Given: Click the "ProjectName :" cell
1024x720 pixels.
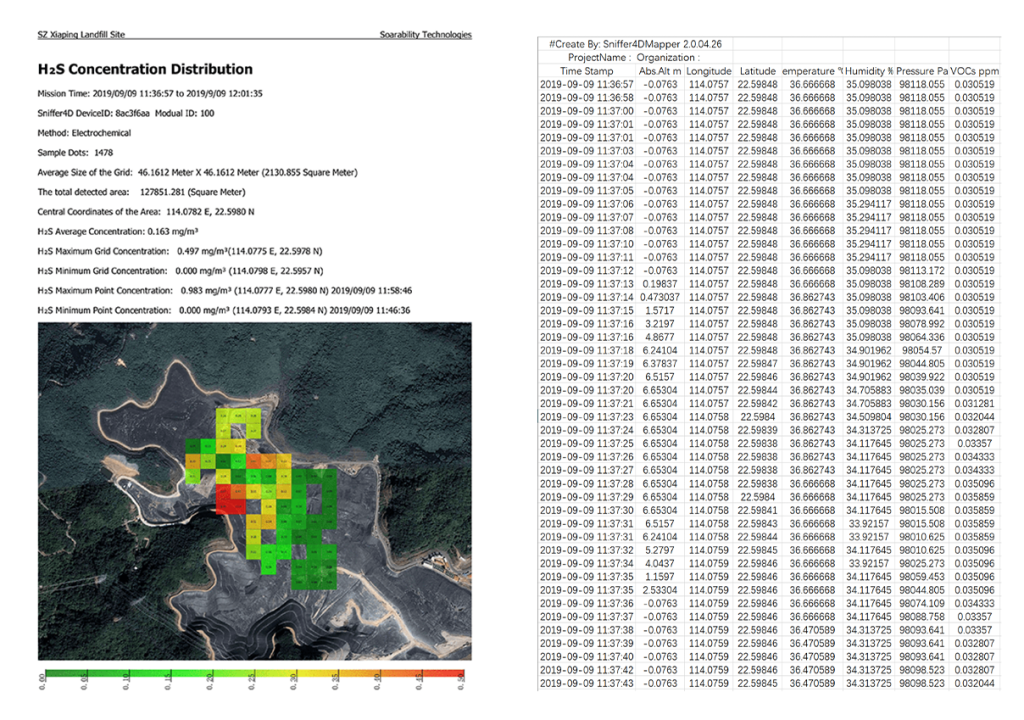Looking at the screenshot, I should (x=600, y=57).
